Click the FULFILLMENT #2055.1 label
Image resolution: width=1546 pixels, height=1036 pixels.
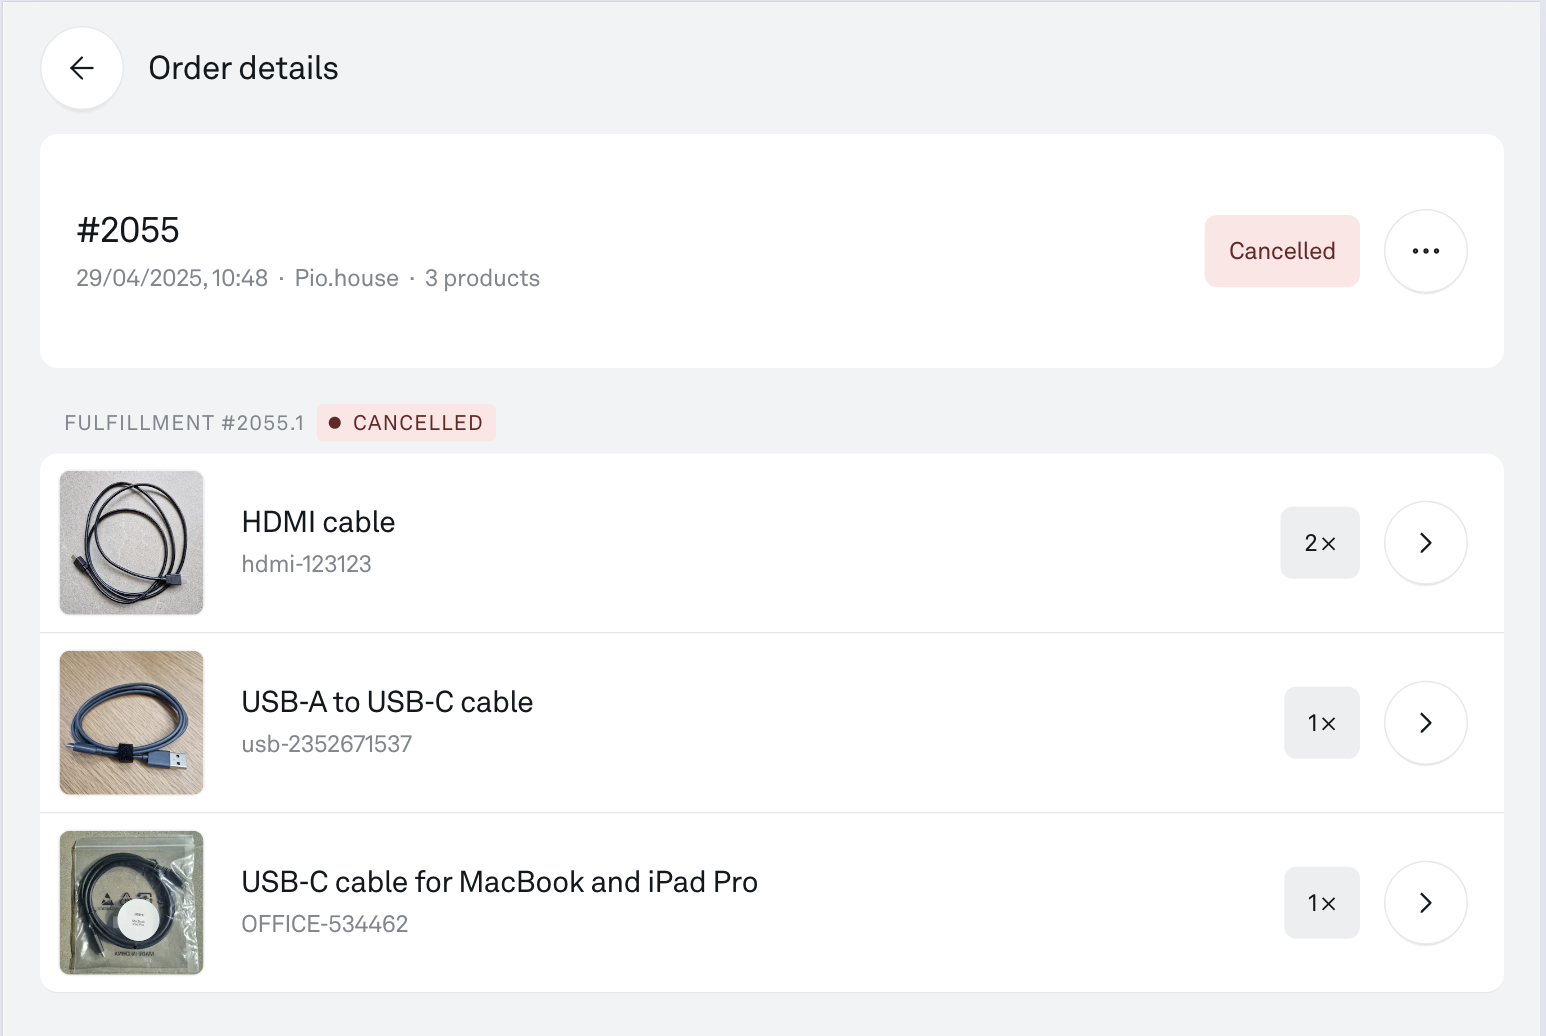184,423
